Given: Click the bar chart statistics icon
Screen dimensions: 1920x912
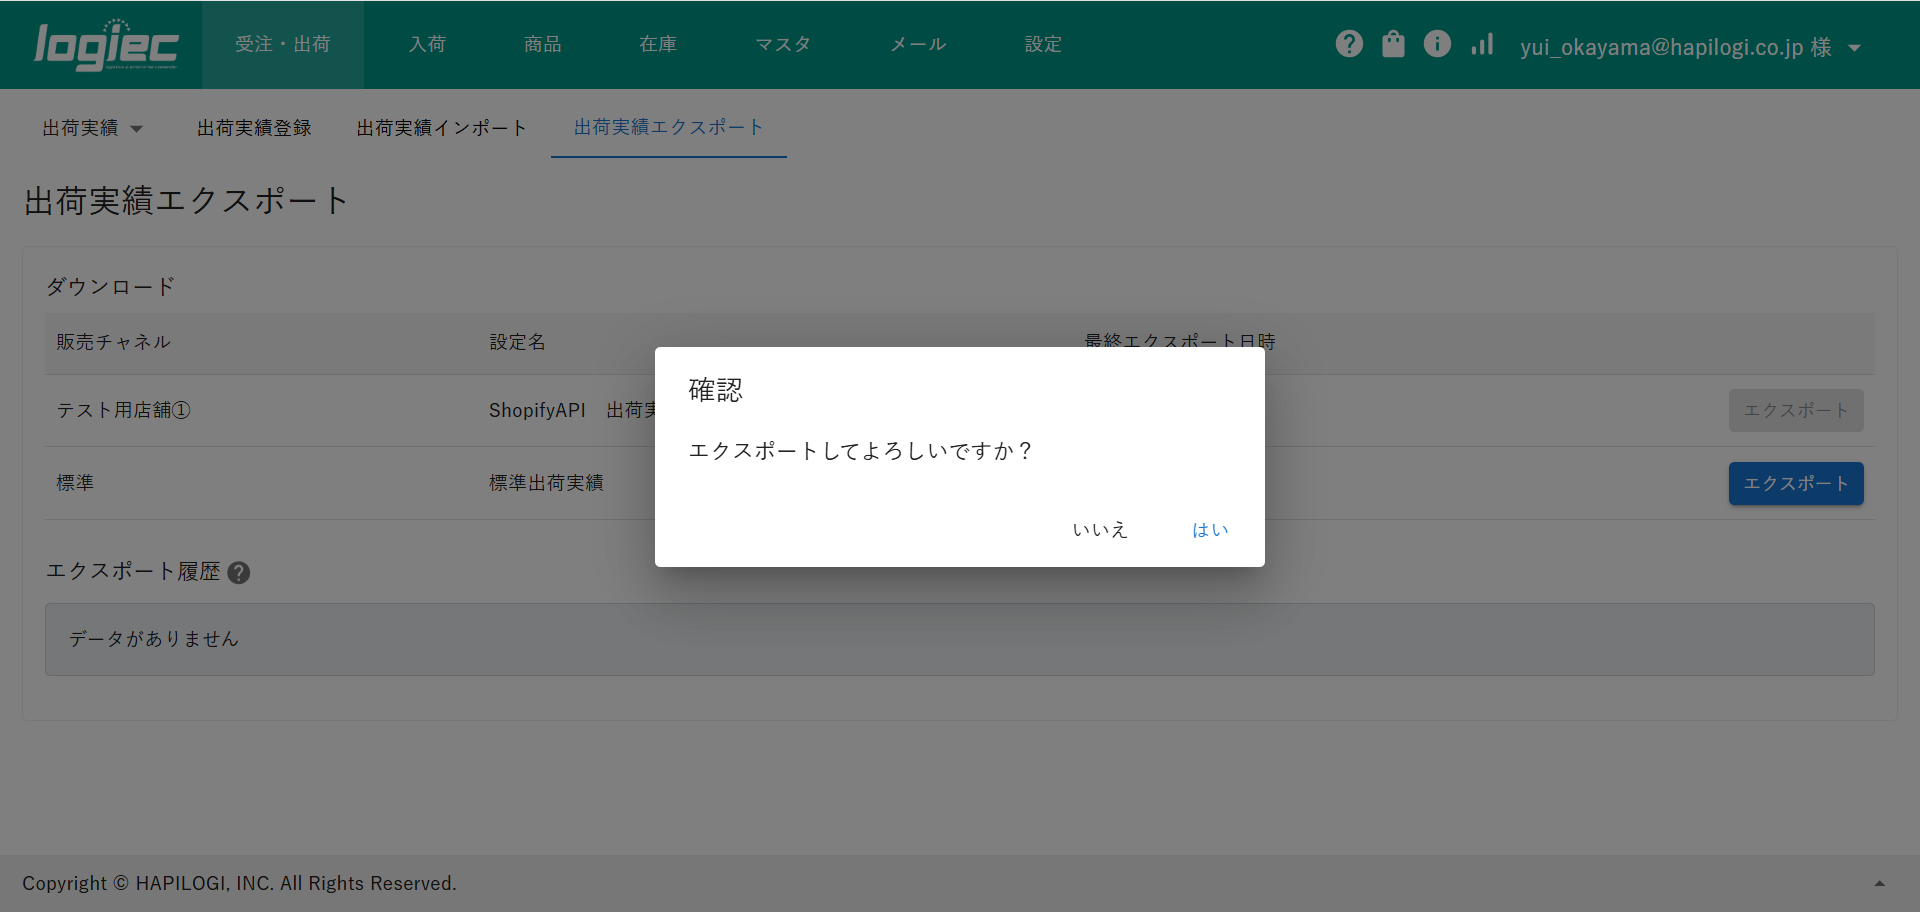Looking at the screenshot, I should click(x=1482, y=44).
